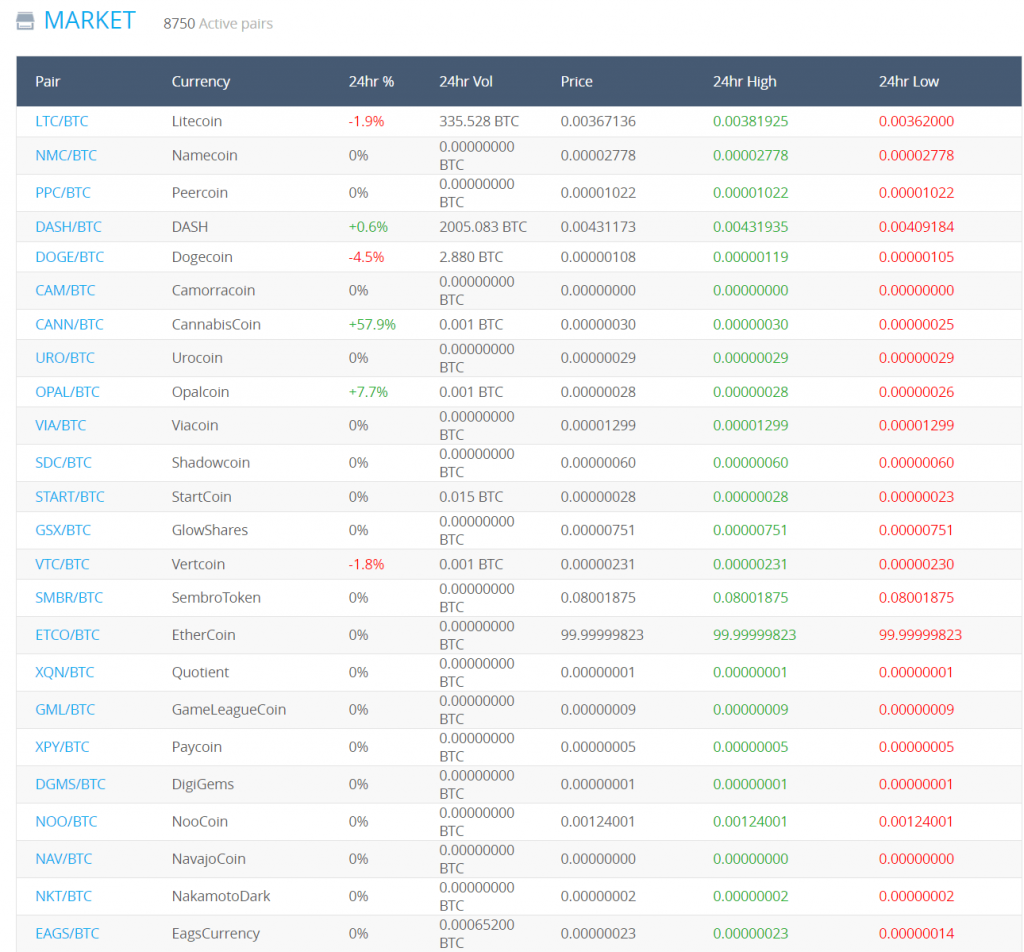Screen dimensions: 1024x952
Task: Select the 0.015 BTC volume for StartCoin
Action: tap(471, 497)
